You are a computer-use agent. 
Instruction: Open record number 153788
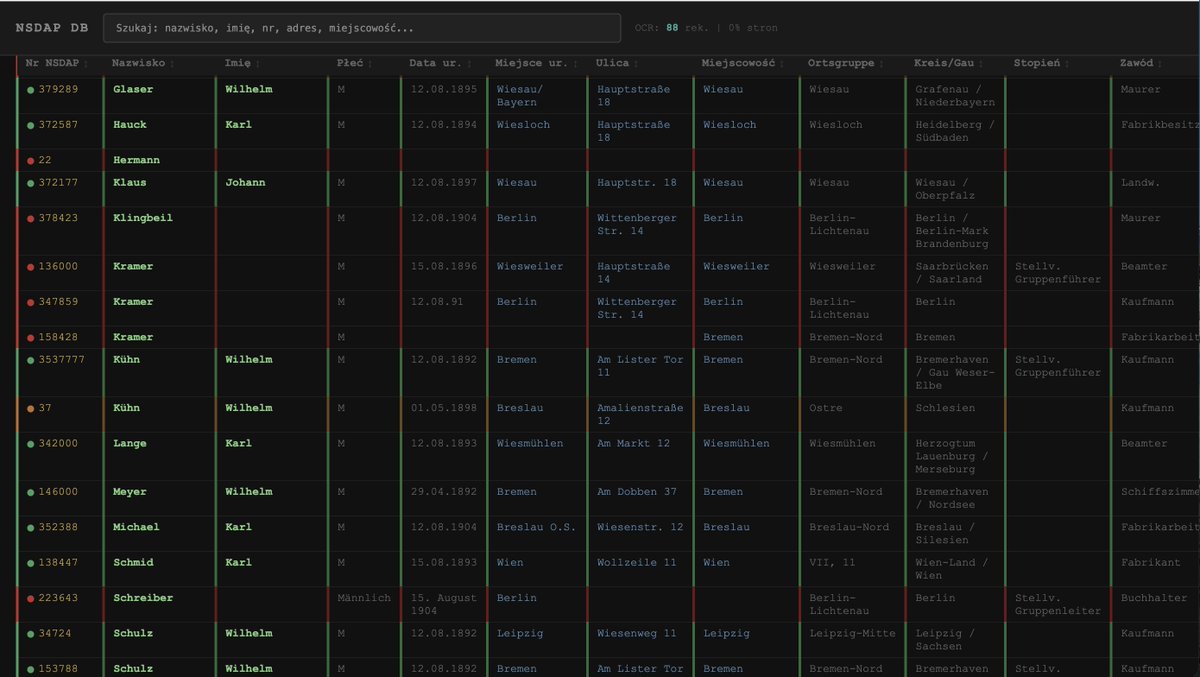point(58,669)
